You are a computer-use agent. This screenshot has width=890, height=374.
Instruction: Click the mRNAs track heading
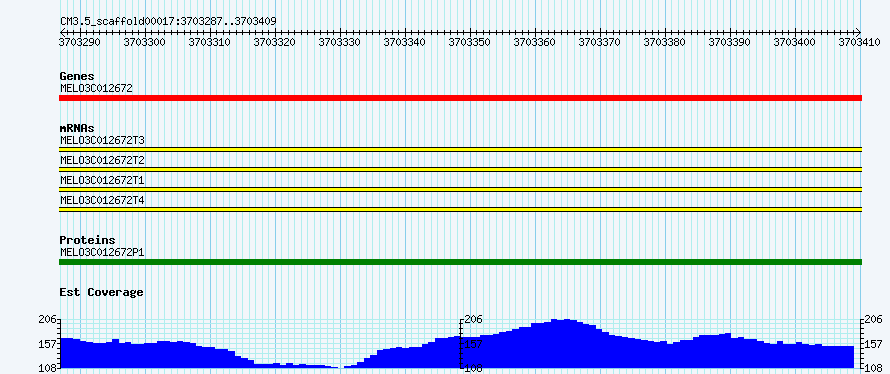point(77,128)
